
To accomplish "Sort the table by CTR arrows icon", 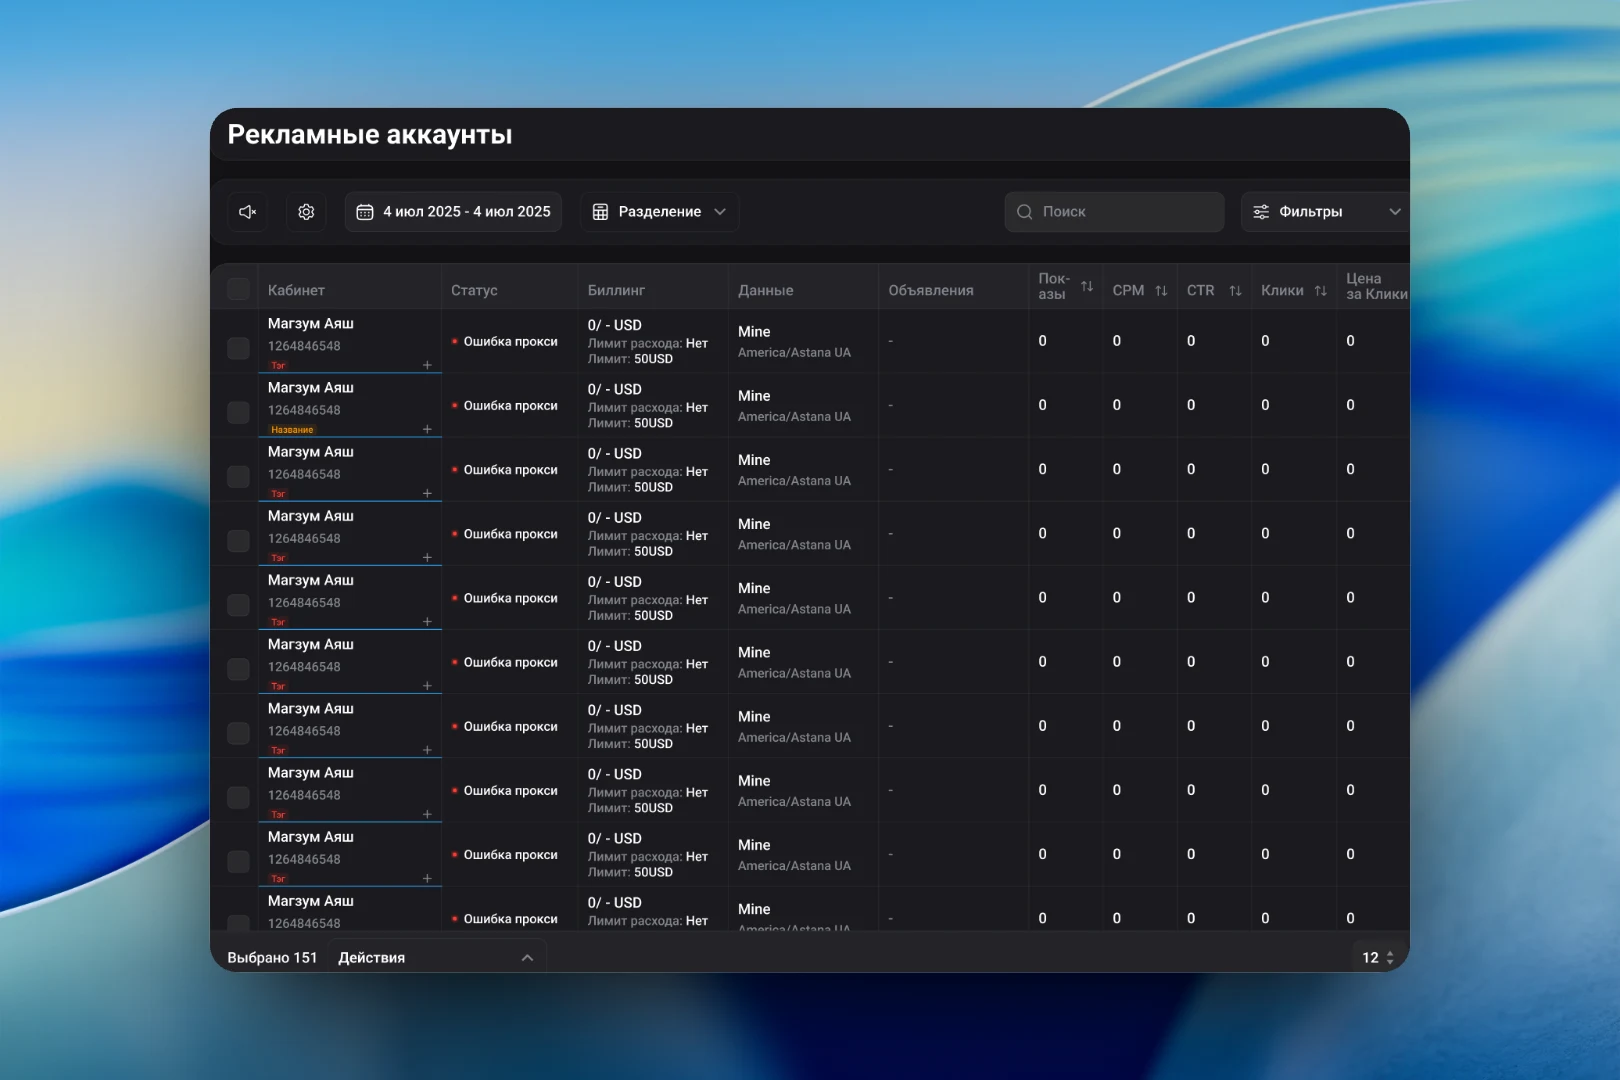I will point(1235,291).
